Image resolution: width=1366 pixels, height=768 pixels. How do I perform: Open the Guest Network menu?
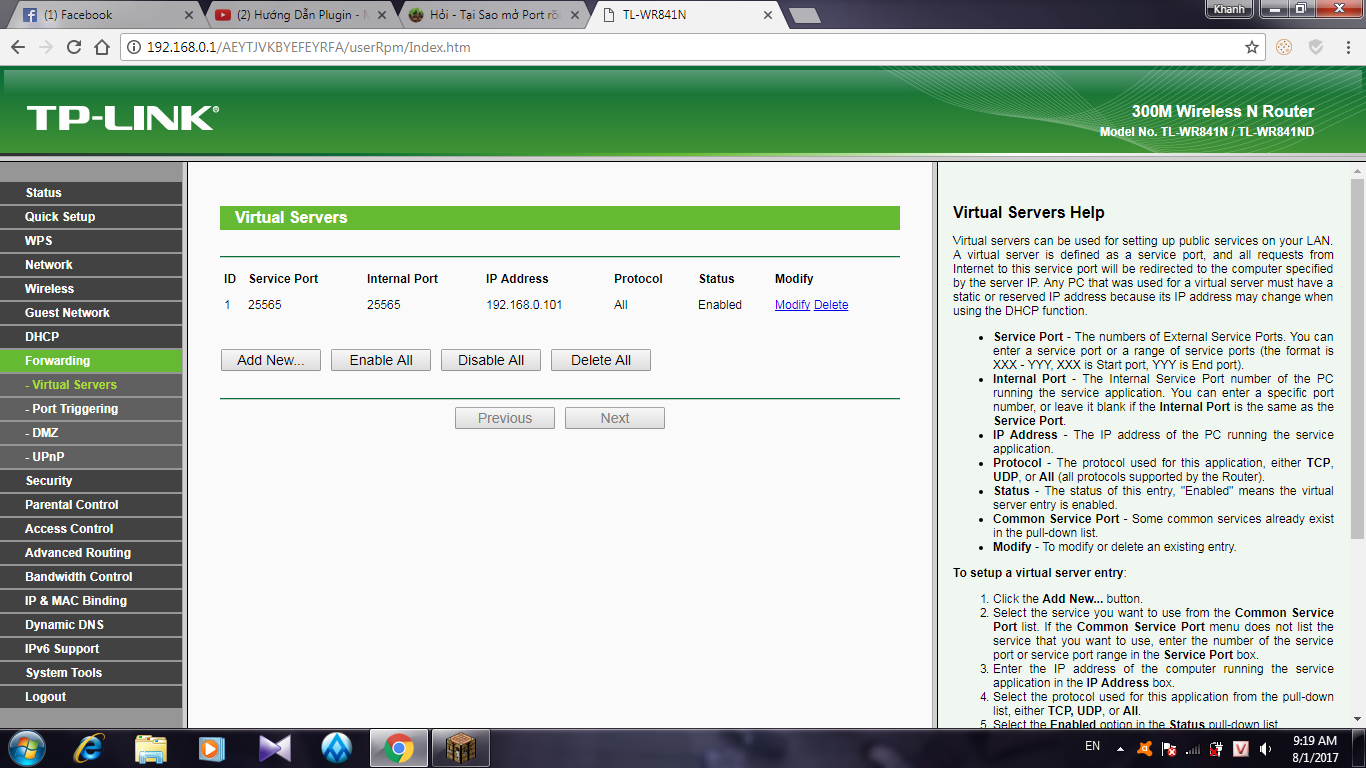(x=91, y=313)
